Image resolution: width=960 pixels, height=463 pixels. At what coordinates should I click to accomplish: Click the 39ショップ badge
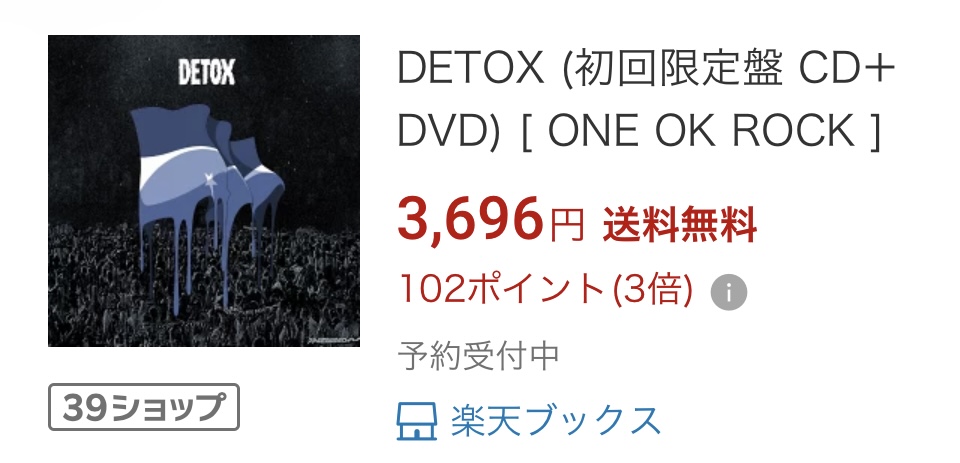coord(144,407)
